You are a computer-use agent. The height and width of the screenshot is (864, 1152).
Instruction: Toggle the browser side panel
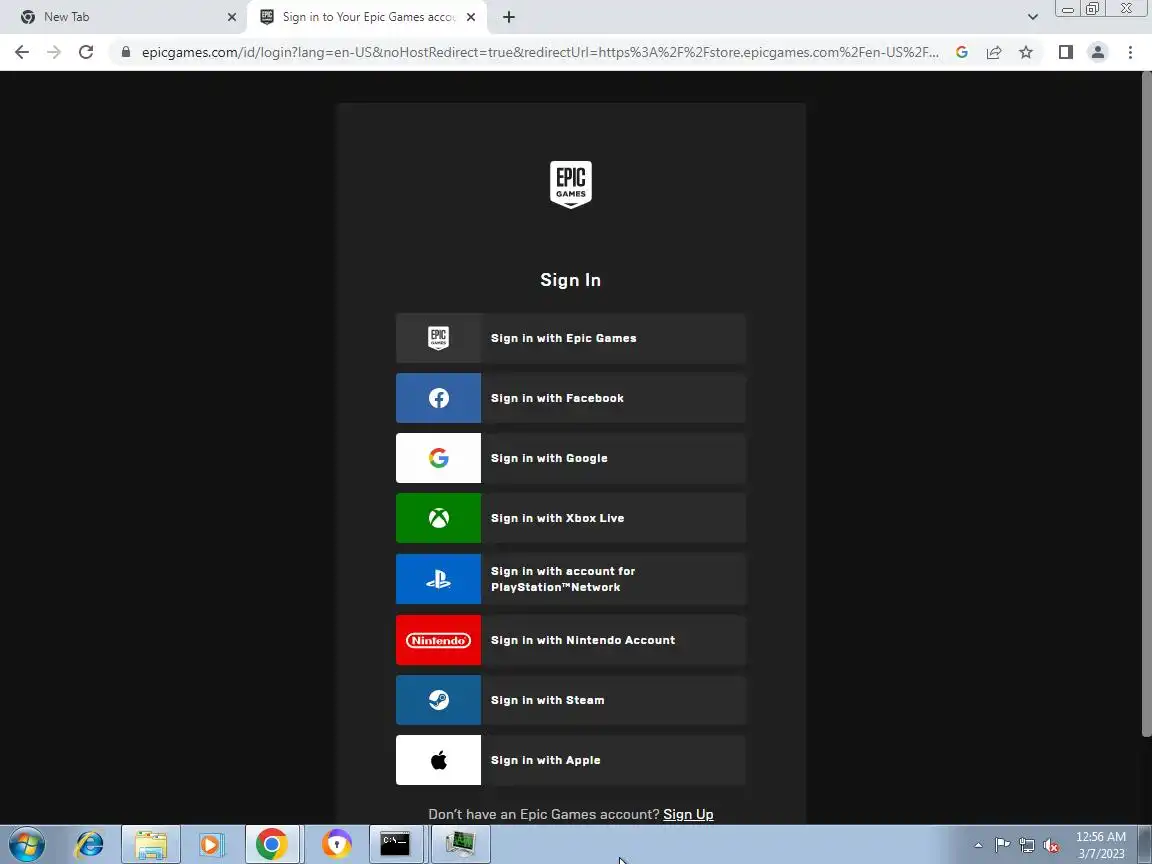(1065, 52)
